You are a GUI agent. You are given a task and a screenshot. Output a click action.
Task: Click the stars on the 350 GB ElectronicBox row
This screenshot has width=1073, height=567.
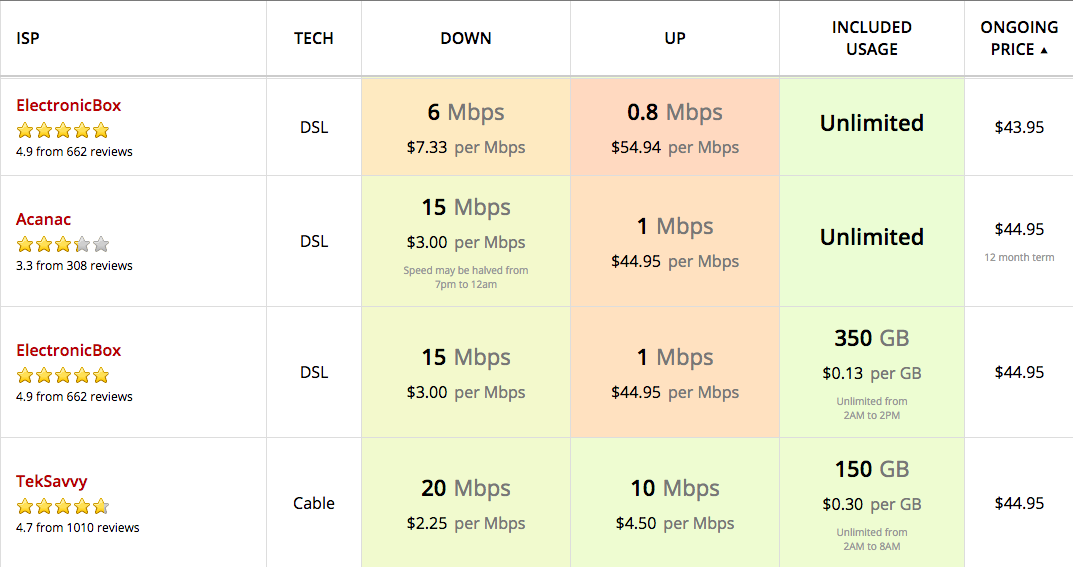coord(63,375)
